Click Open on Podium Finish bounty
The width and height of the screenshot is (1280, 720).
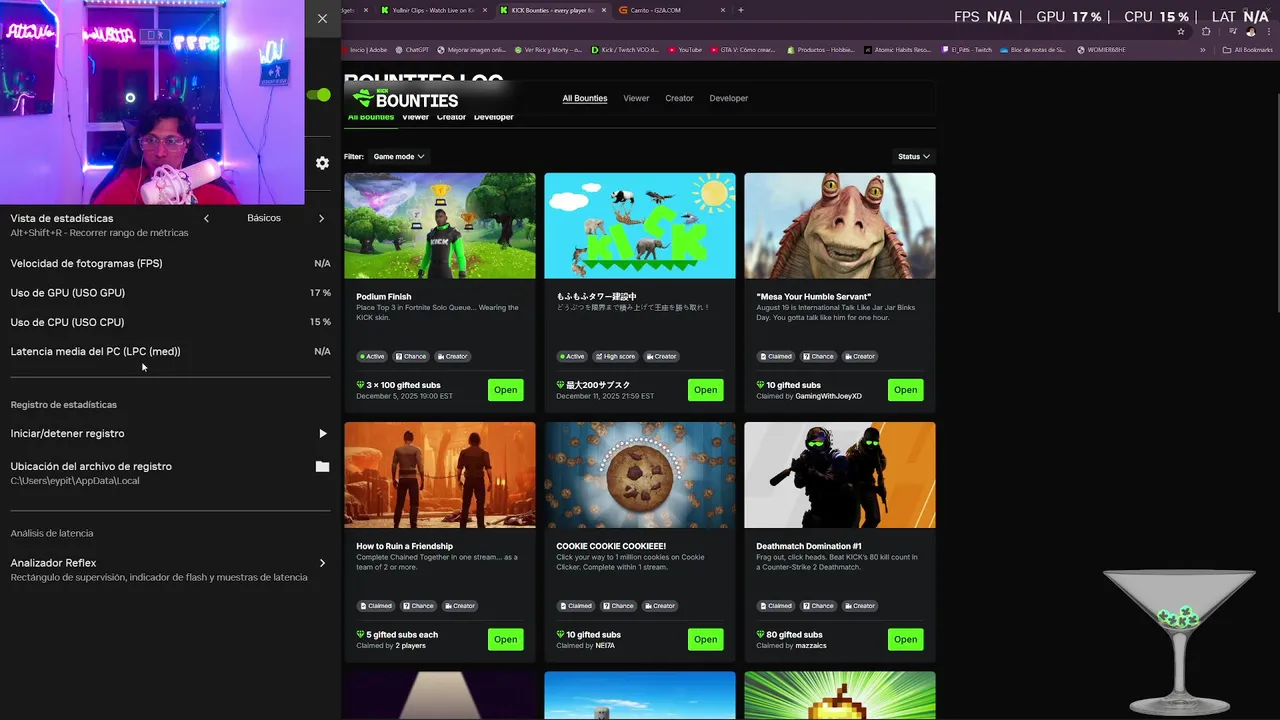(x=506, y=390)
